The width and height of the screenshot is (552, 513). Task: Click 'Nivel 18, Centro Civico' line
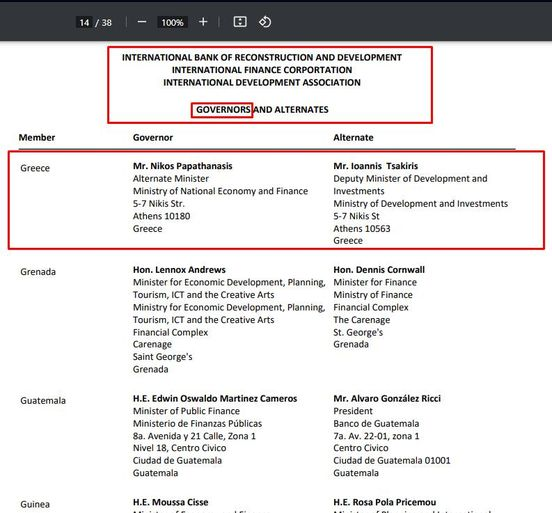(x=180, y=448)
